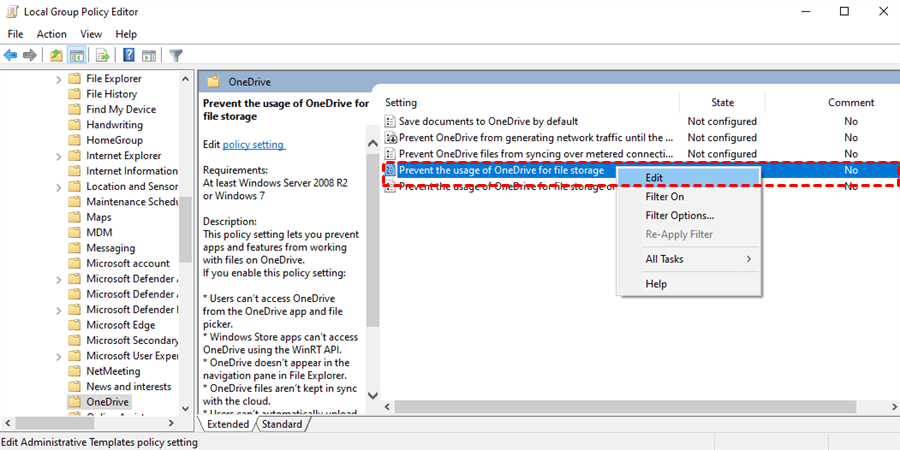
Task: Click the OneDrive folder icon in the tree
Action: pos(75,402)
